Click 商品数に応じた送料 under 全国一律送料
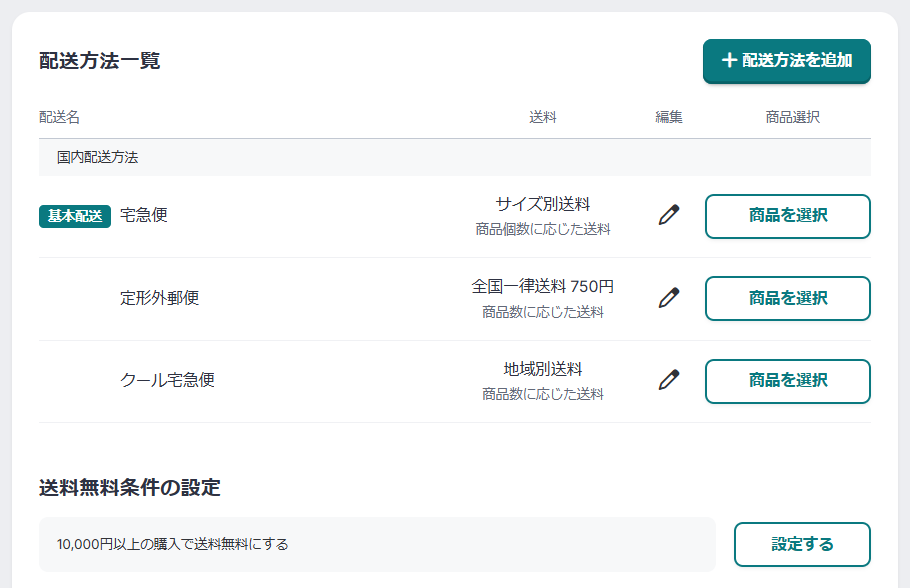 click(x=543, y=312)
